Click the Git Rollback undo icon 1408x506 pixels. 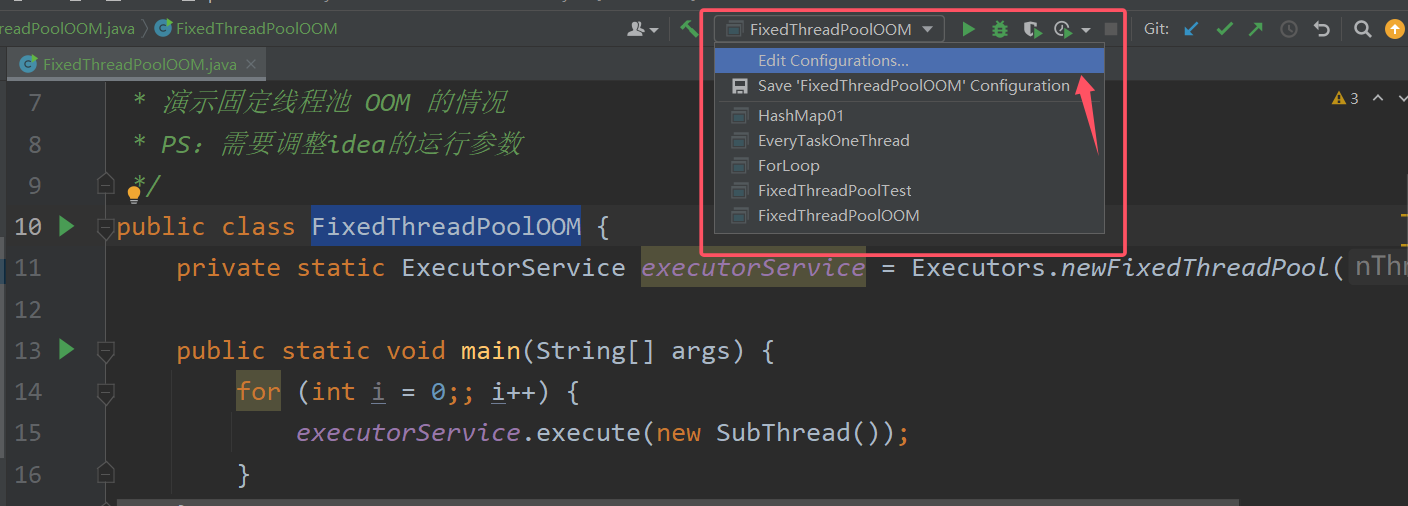tap(1322, 30)
